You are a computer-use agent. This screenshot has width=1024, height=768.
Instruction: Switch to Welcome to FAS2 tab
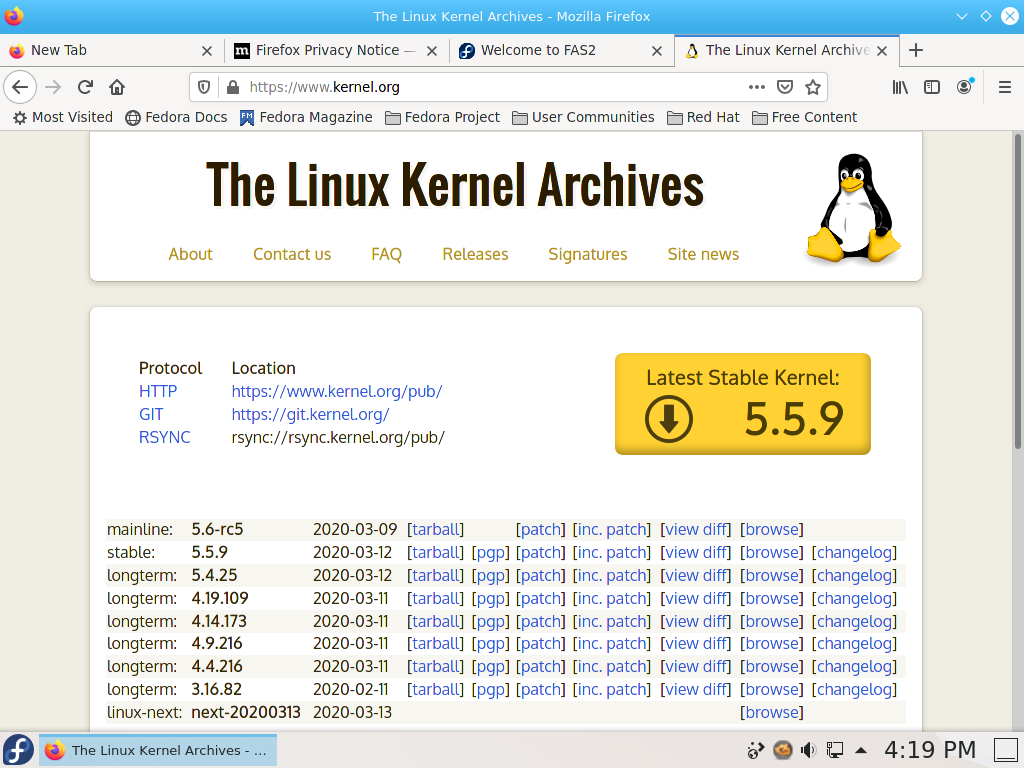tap(561, 50)
